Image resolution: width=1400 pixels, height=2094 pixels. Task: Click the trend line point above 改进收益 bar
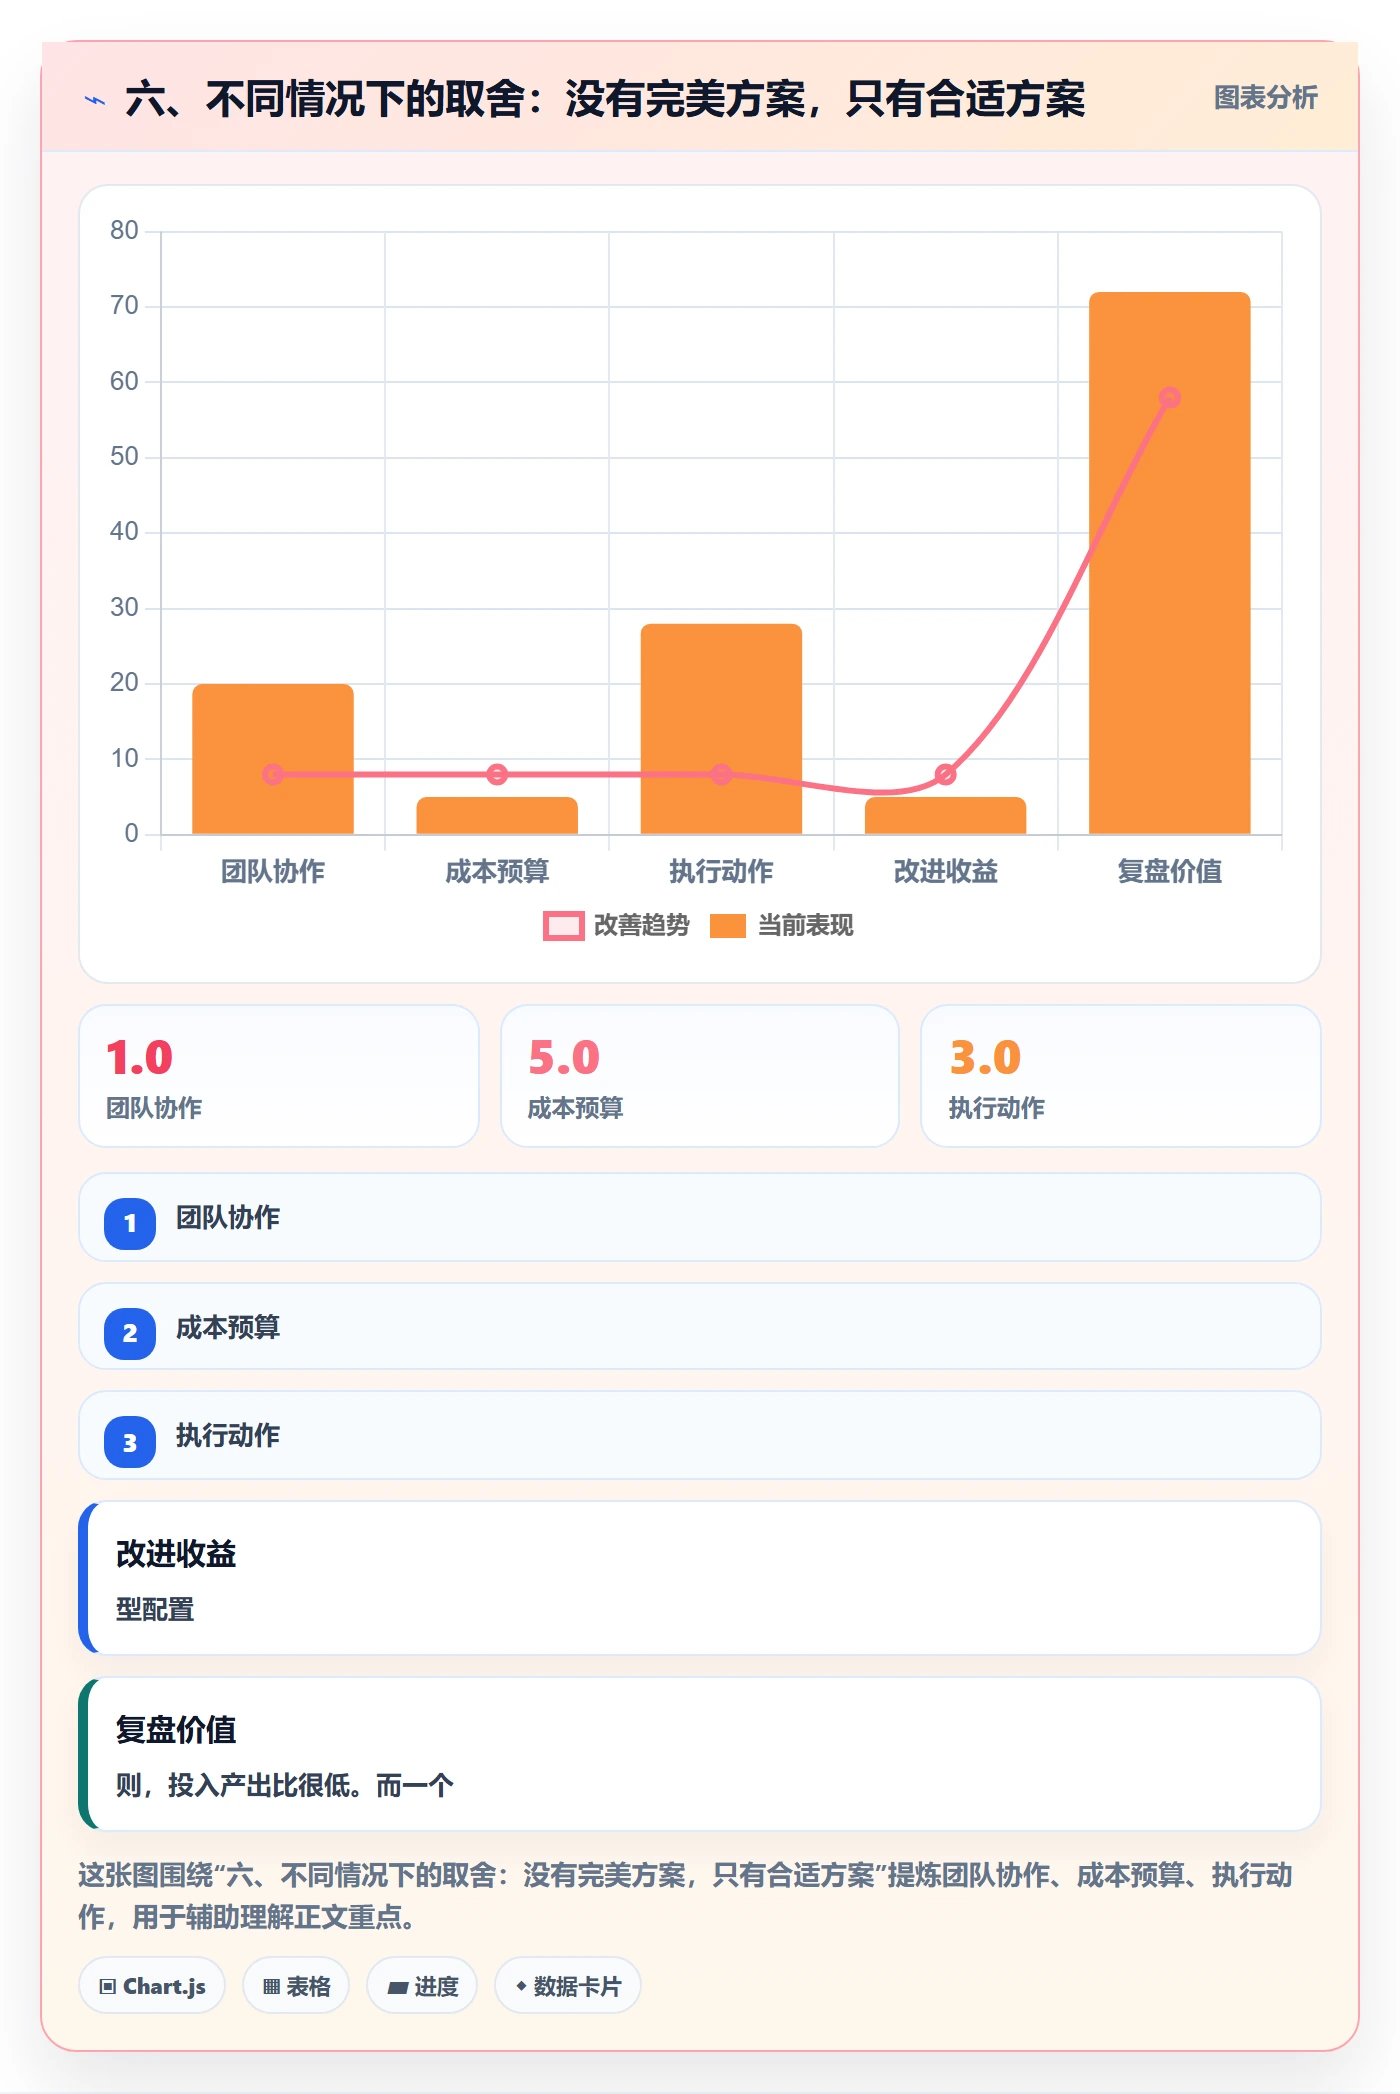(x=945, y=774)
